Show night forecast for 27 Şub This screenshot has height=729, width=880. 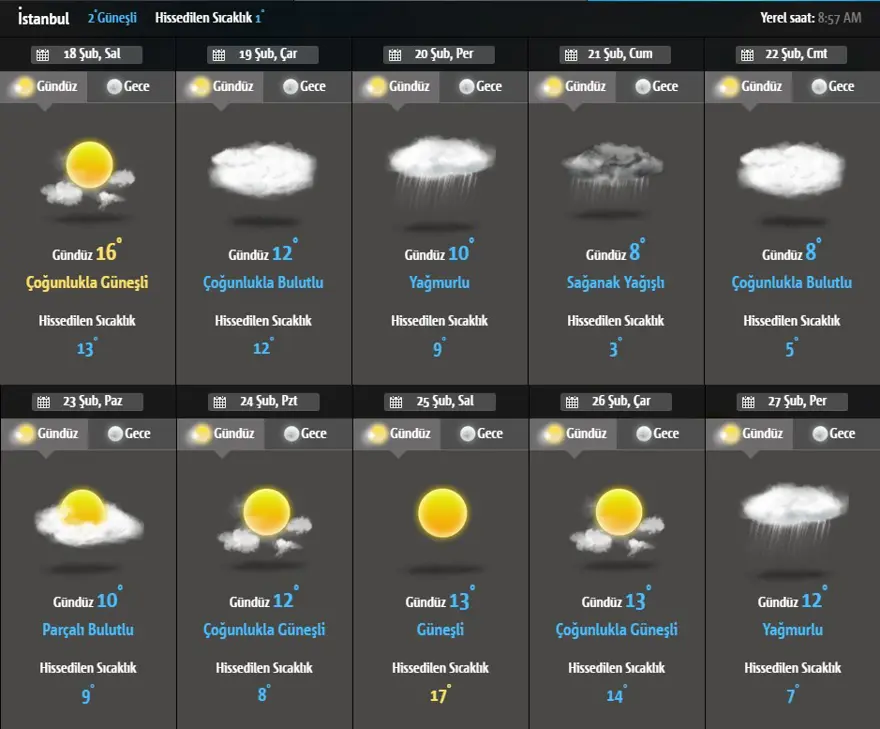coord(832,434)
